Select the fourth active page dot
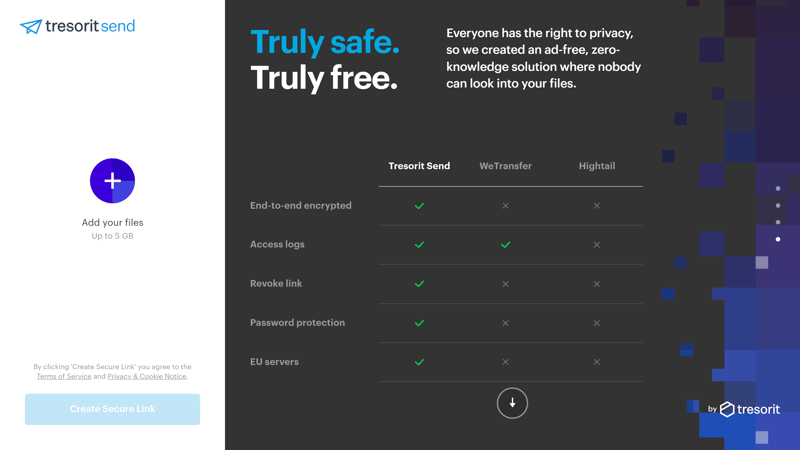The width and height of the screenshot is (800, 450). tap(778, 239)
